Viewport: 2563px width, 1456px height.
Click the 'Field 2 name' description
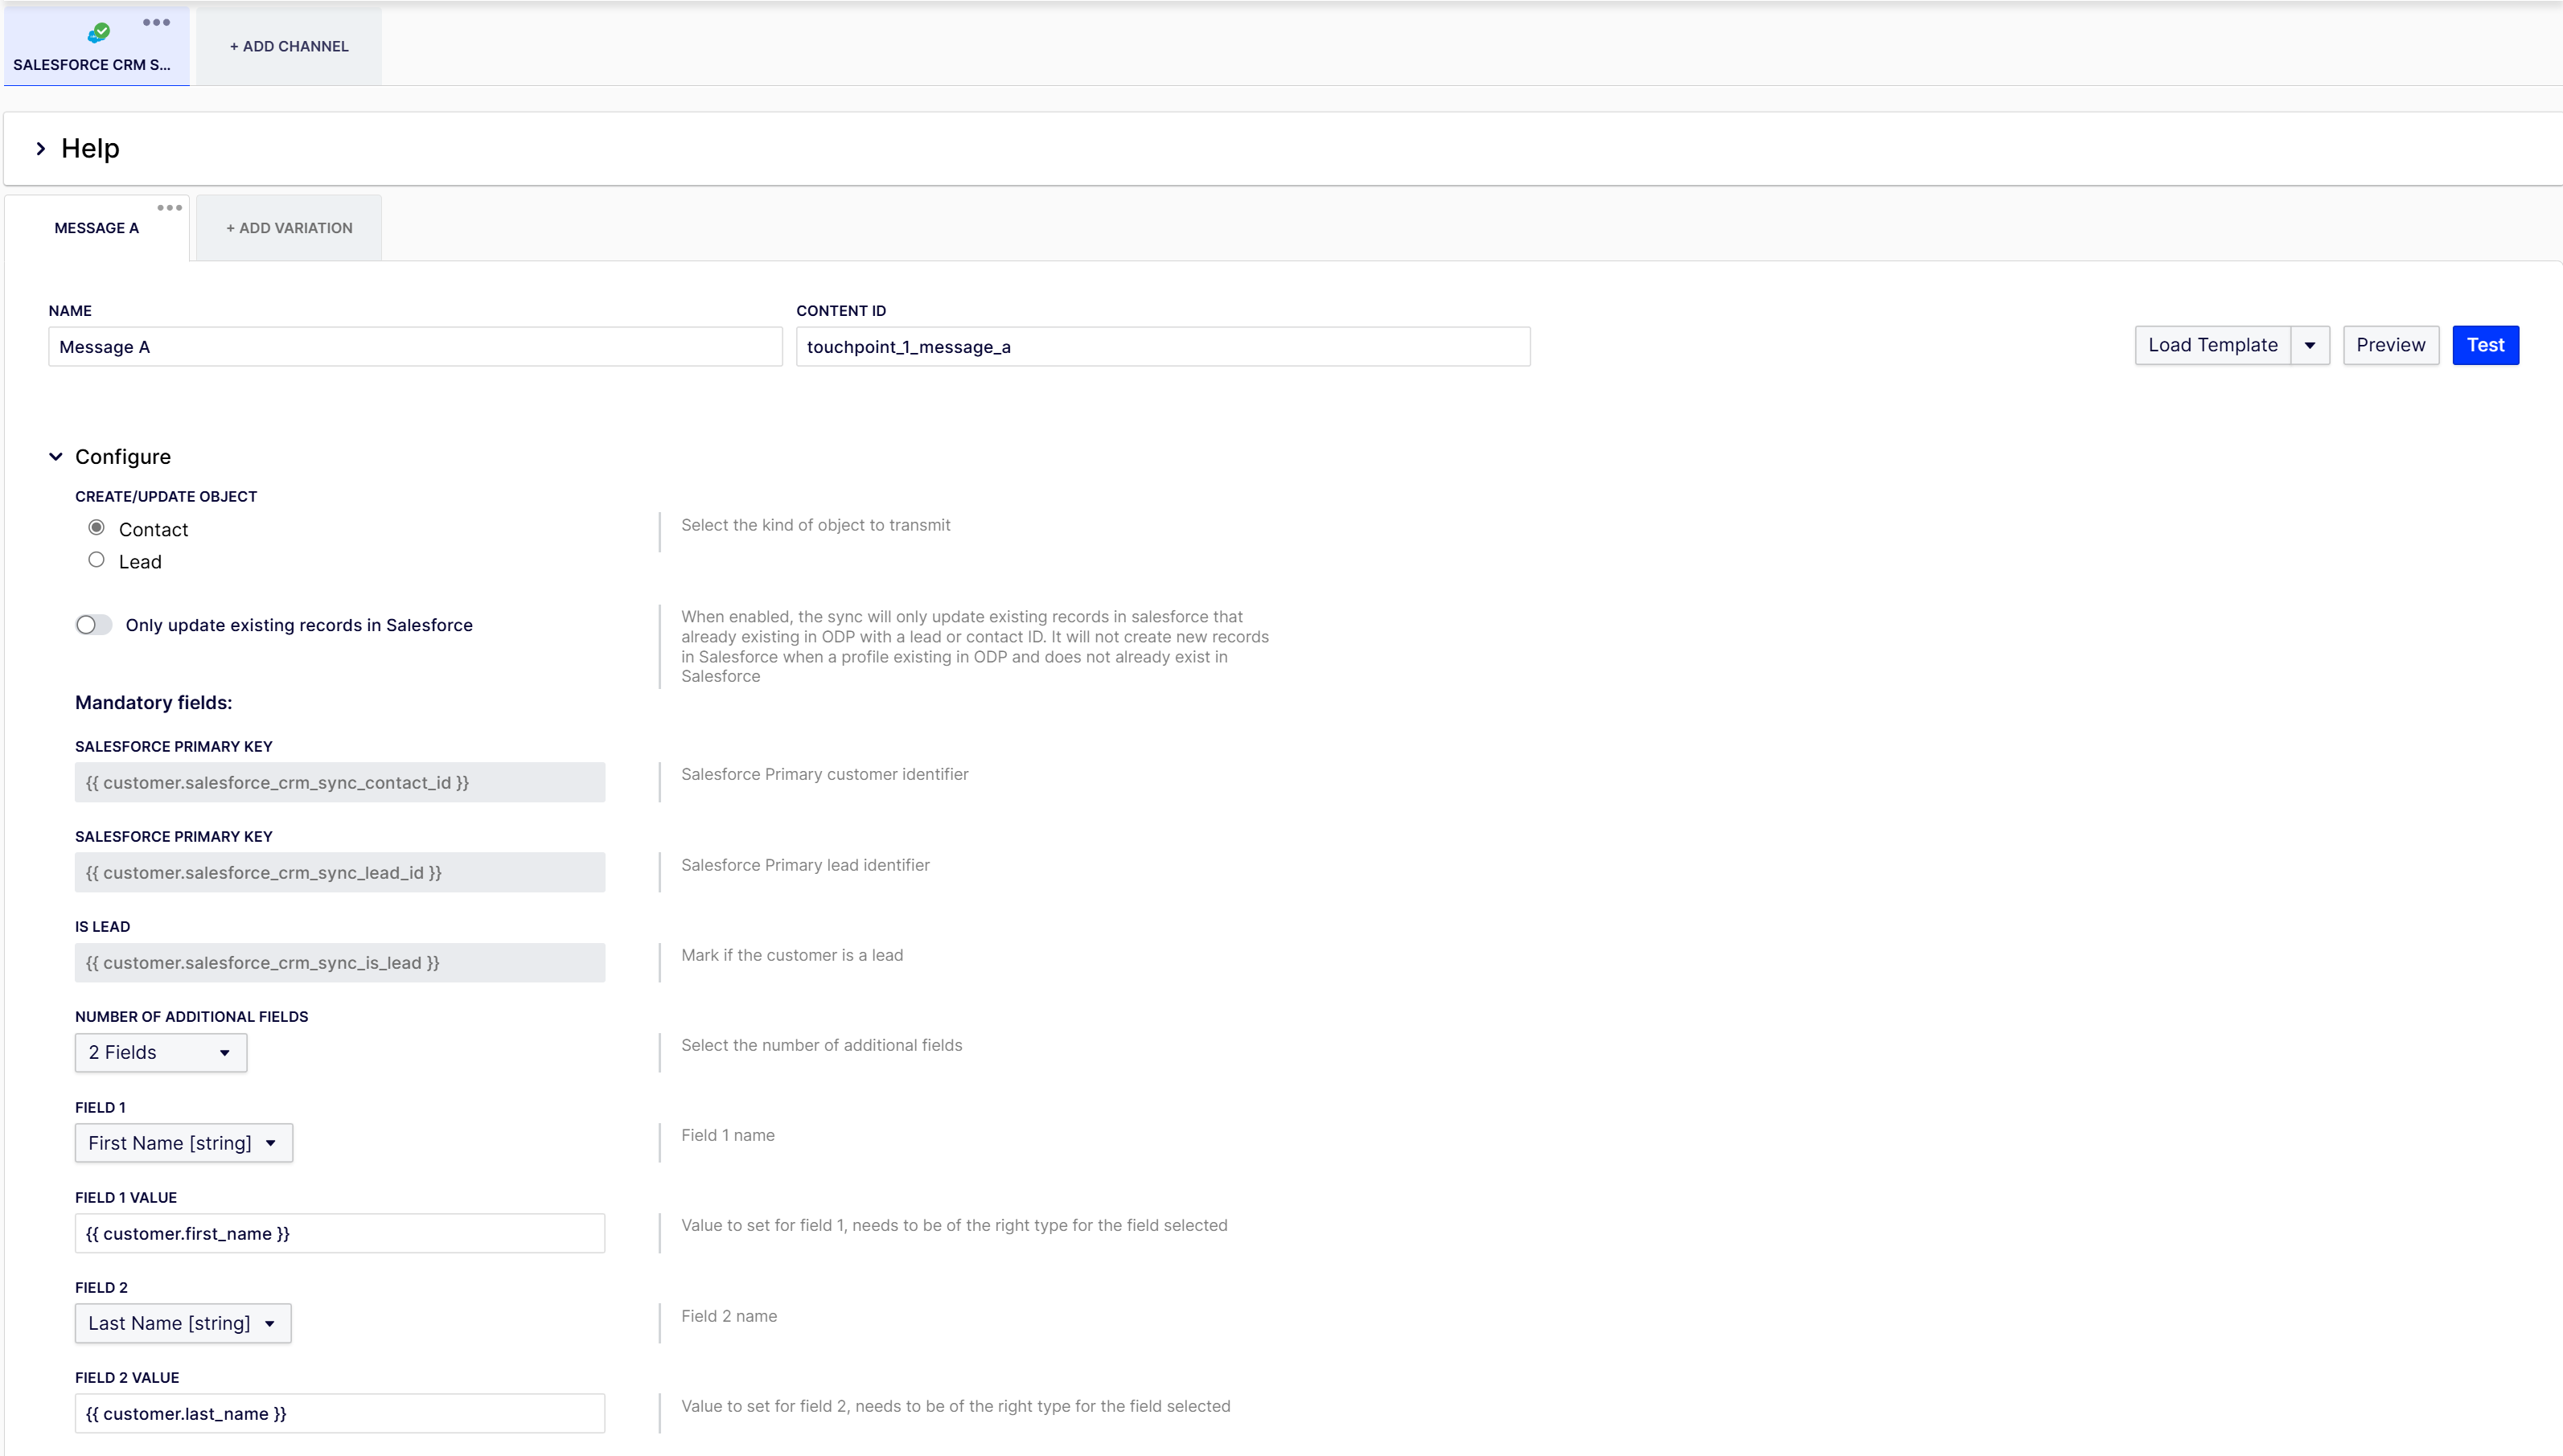pos(729,1316)
